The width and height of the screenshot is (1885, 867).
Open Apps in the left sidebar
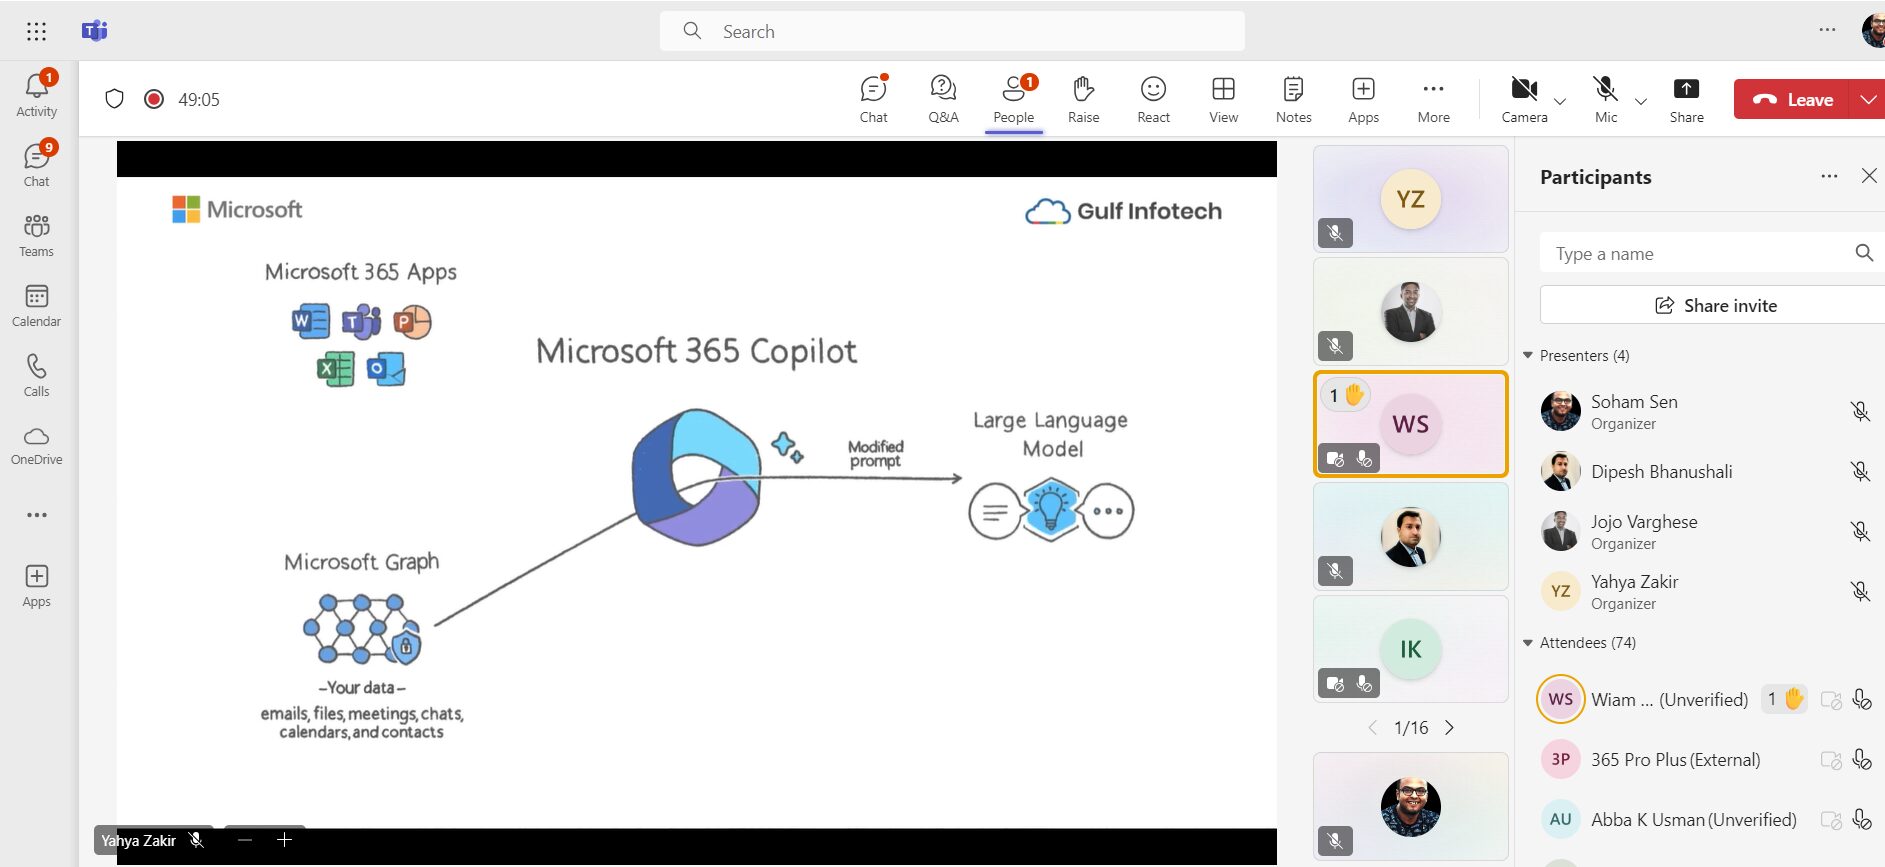(37, 585)
